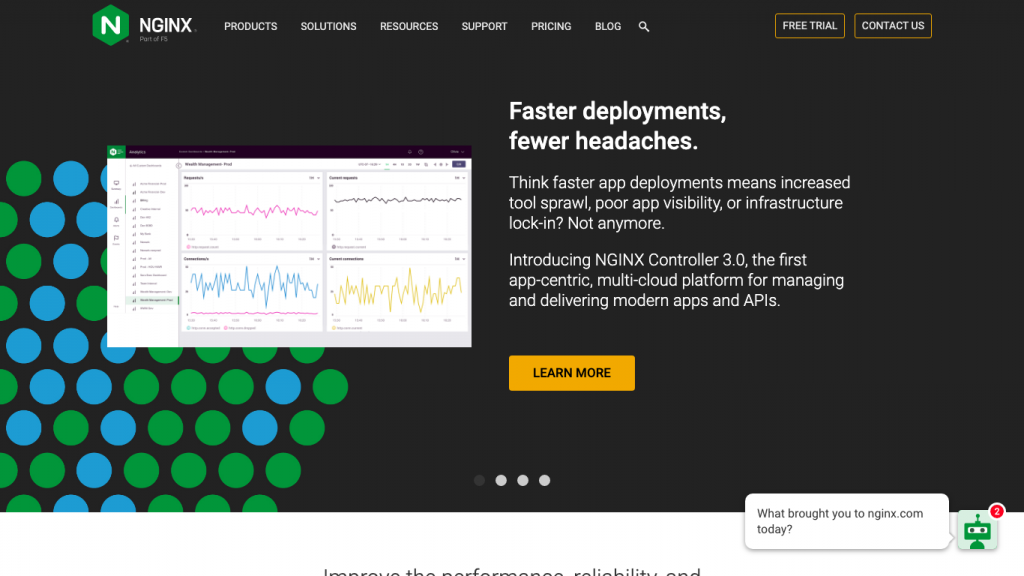Click the 'Think faster app deployments' paragraph
This screenshot has width=1024, height=576.
click(679, 203)
